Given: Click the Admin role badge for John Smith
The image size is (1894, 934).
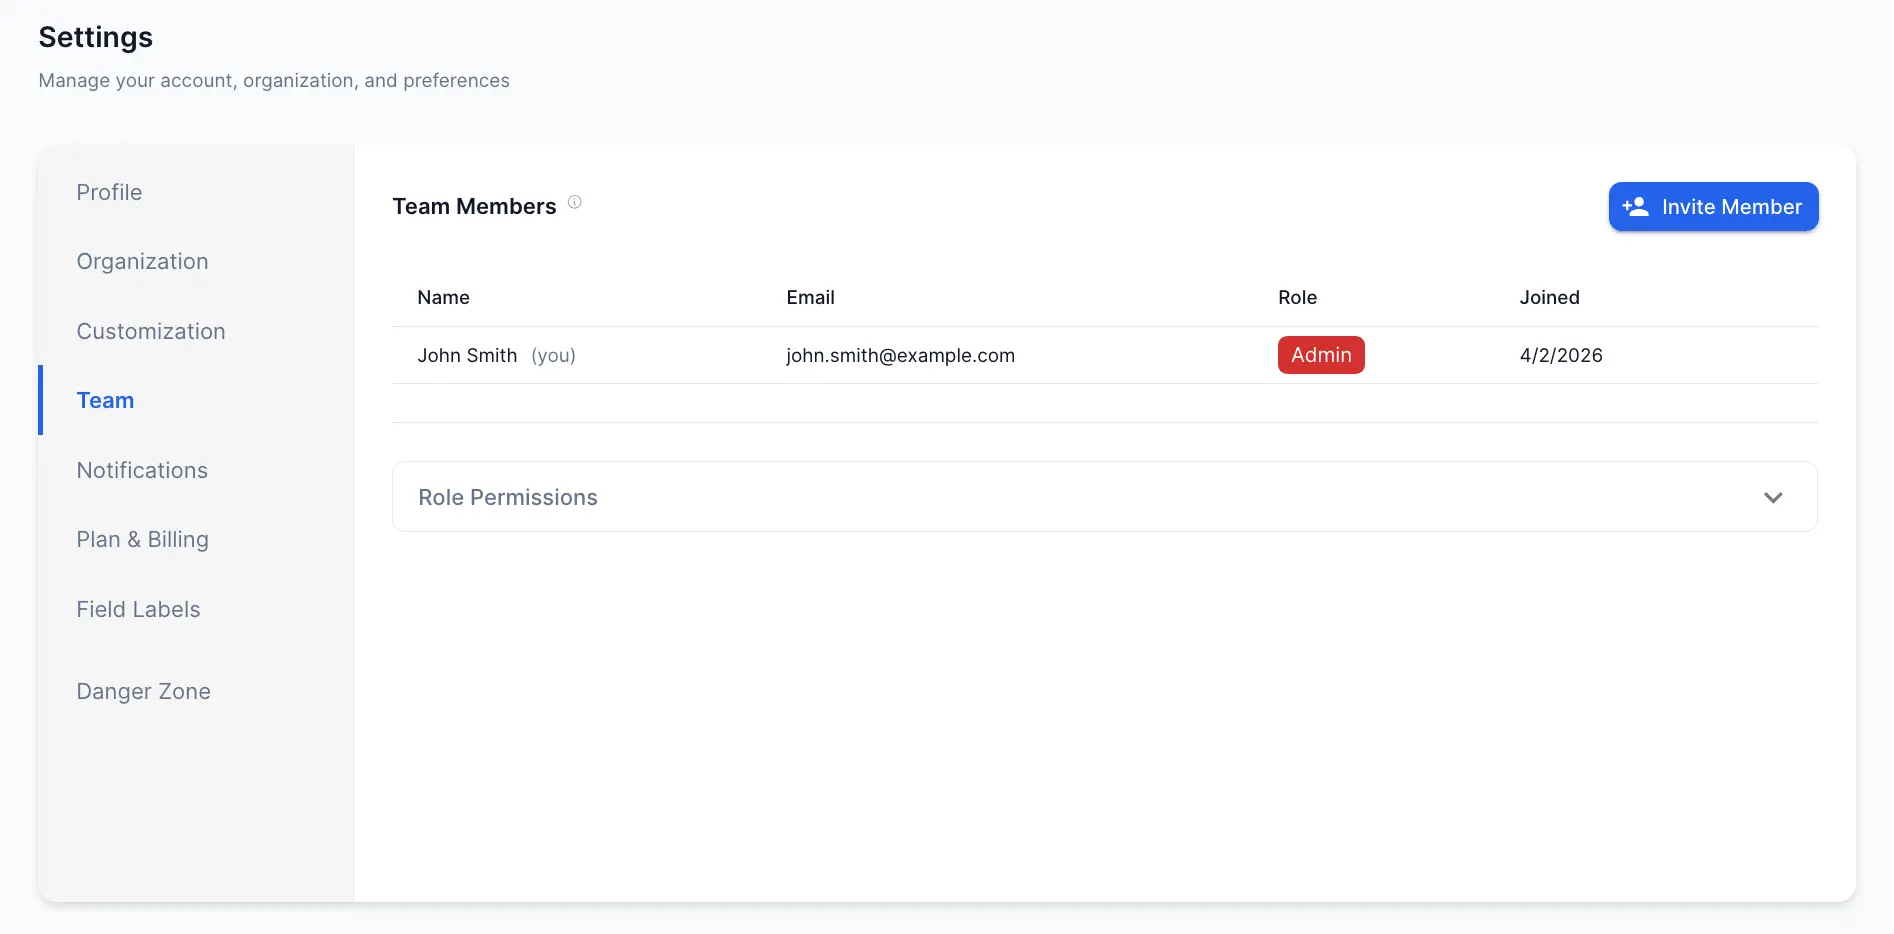Looking at the screenshot, I should coord(1321,355).
